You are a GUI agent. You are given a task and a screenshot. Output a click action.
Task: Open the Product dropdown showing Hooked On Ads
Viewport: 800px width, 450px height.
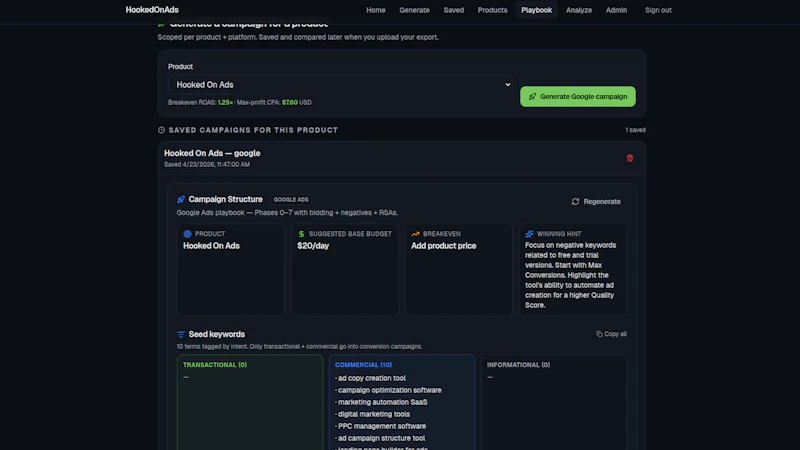point(340,85)
